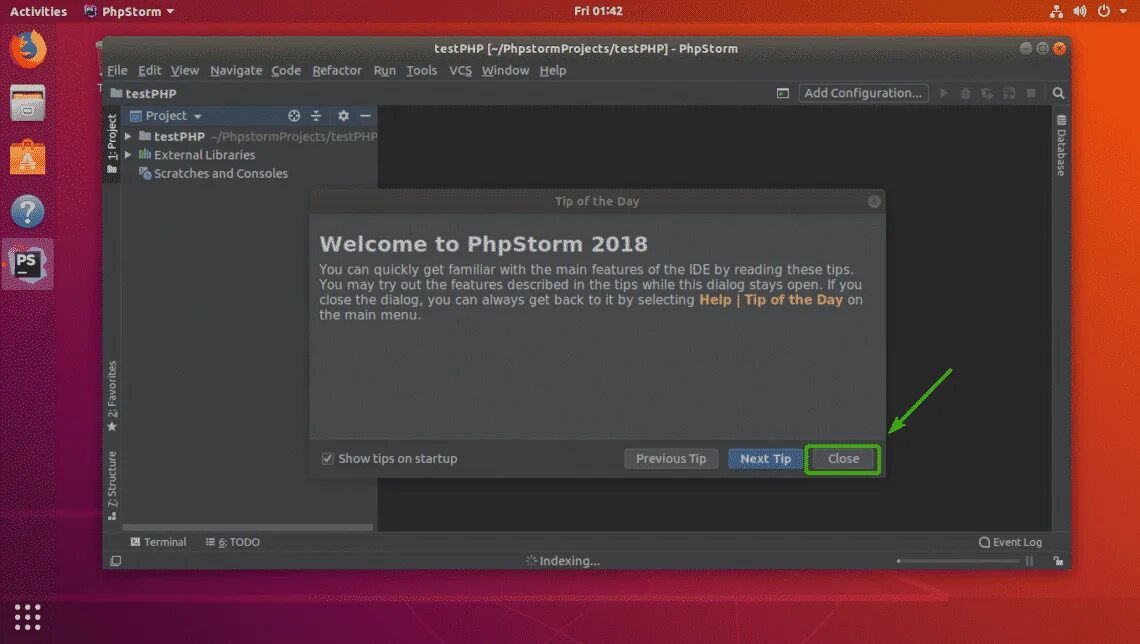
Task: Expand the External Libraries tree node
Action: [x=128, y=155]
